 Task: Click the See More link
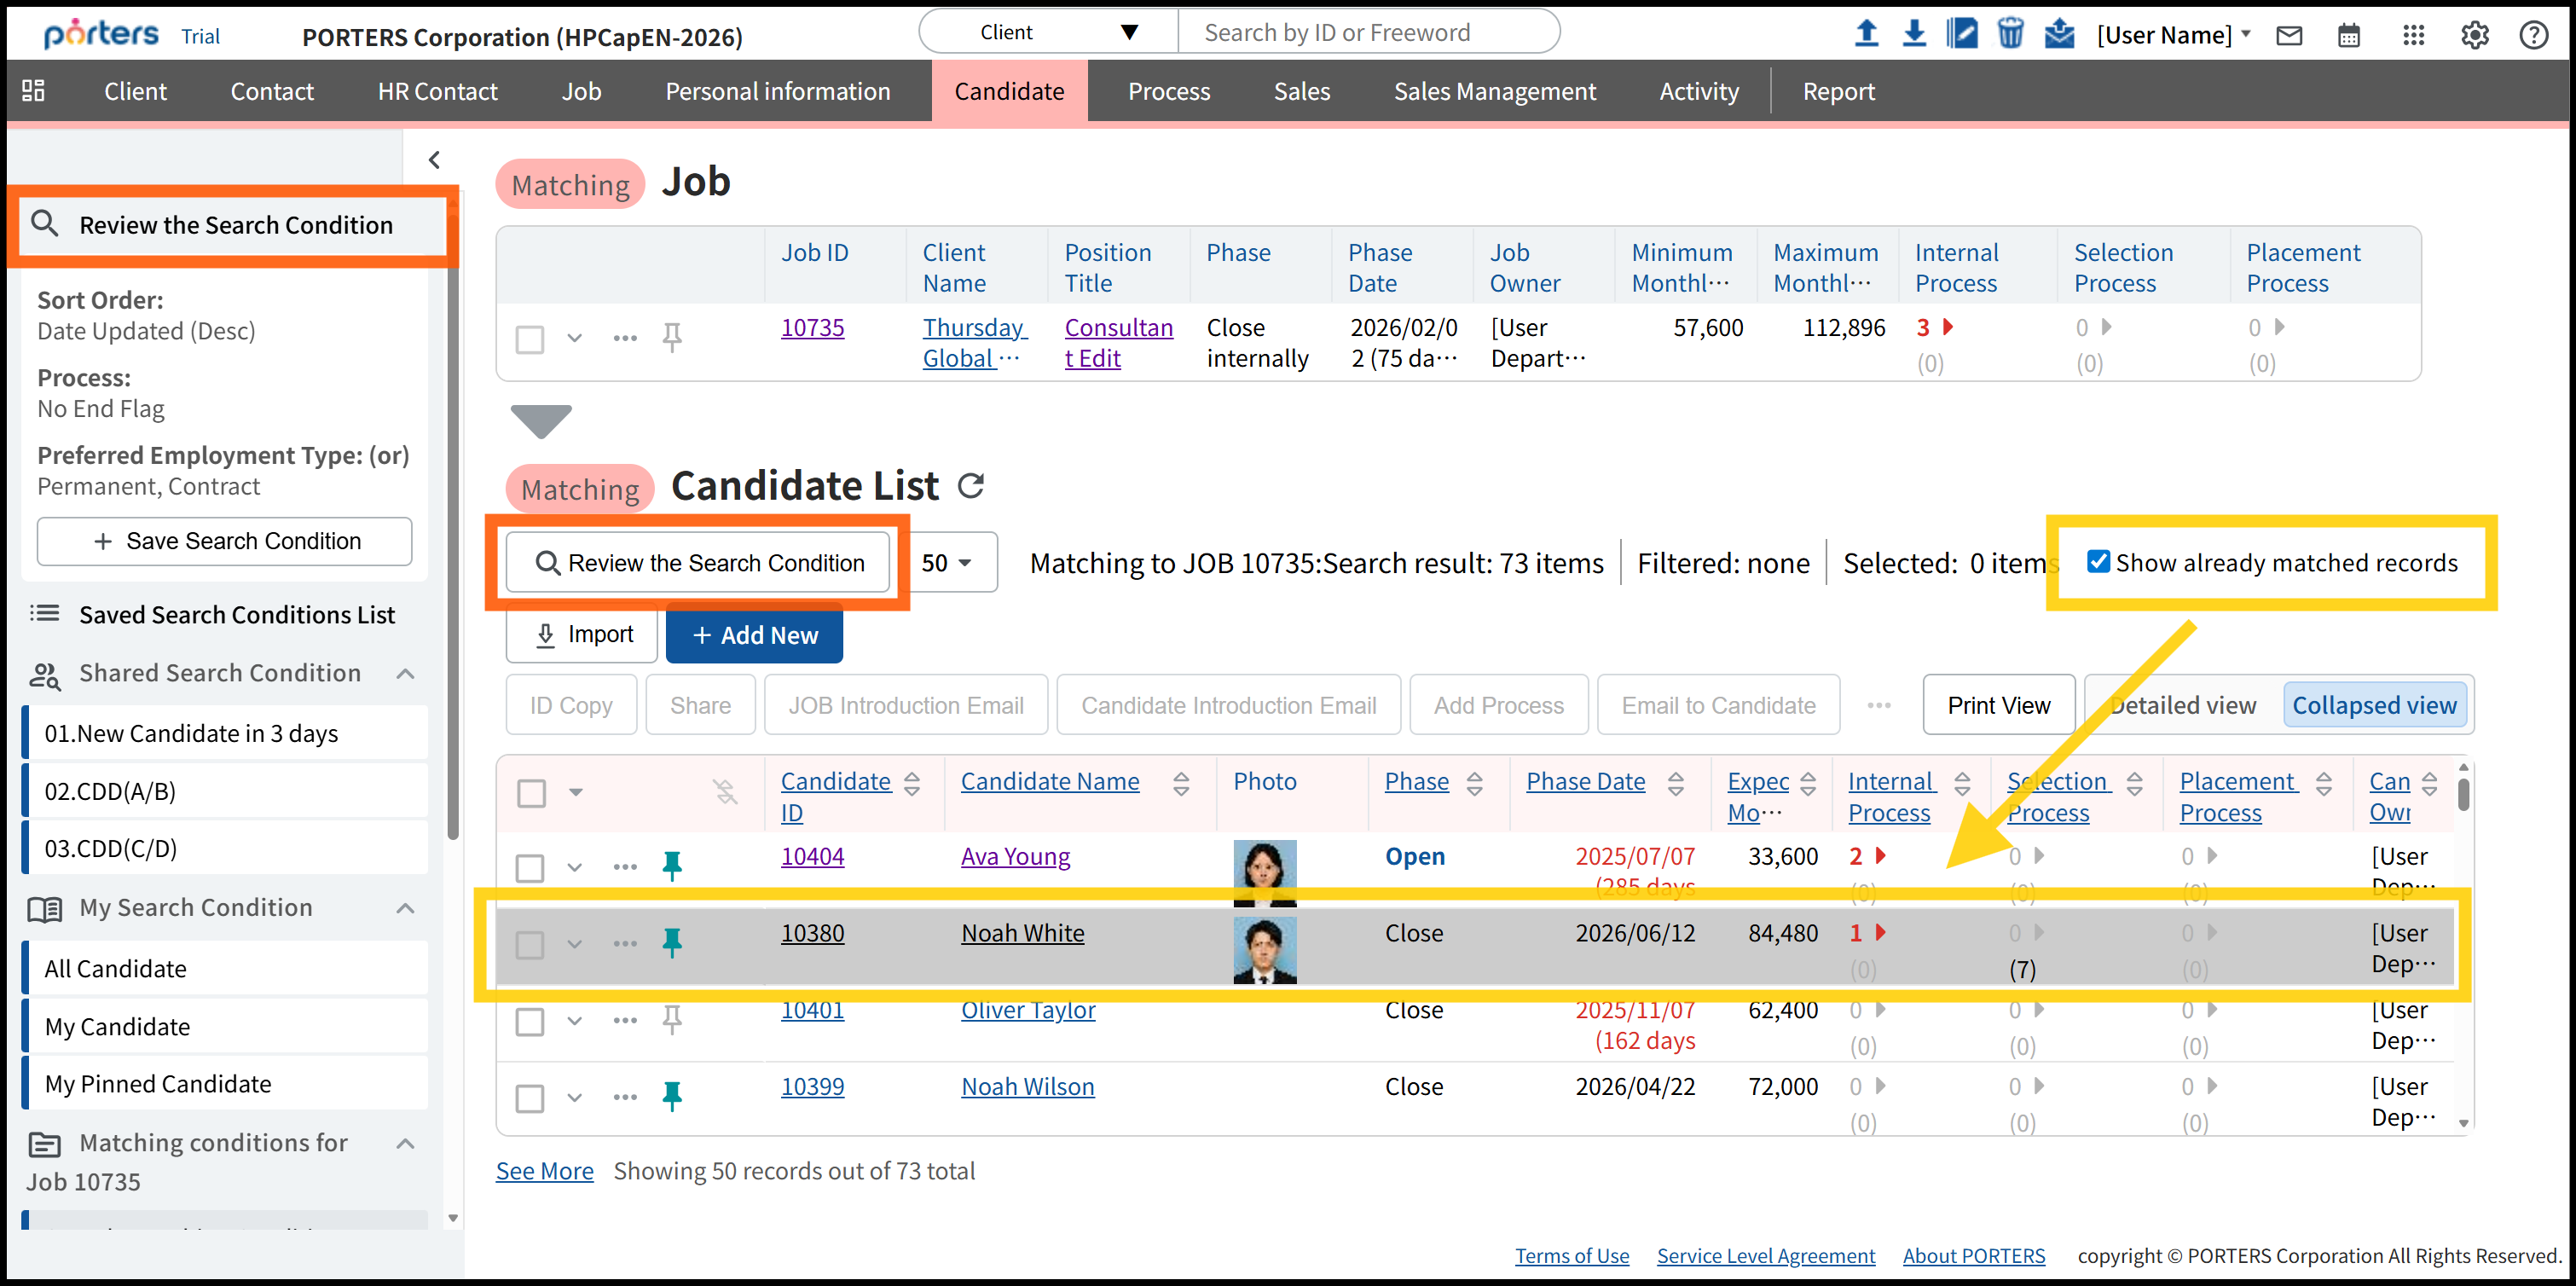544,1171
